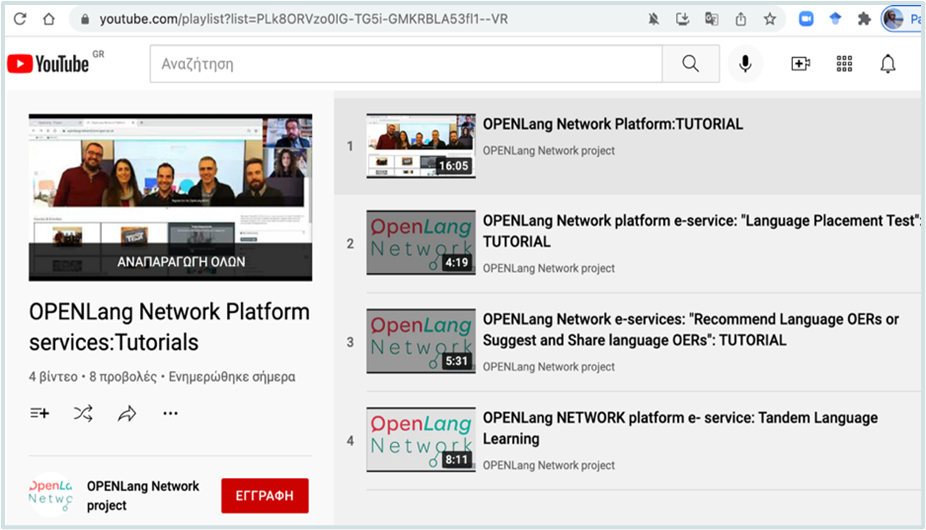Open the create video camera icon

(800, 64)
